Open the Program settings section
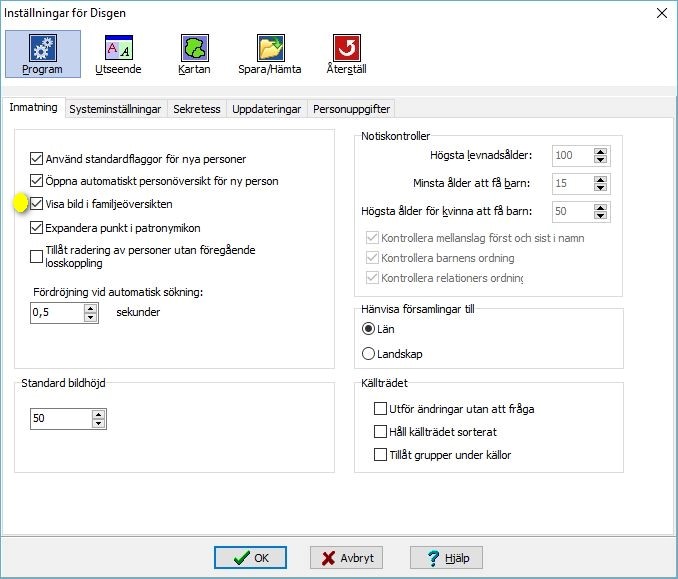Viewport: 678px width, 579px height. [x=42, y=54]
